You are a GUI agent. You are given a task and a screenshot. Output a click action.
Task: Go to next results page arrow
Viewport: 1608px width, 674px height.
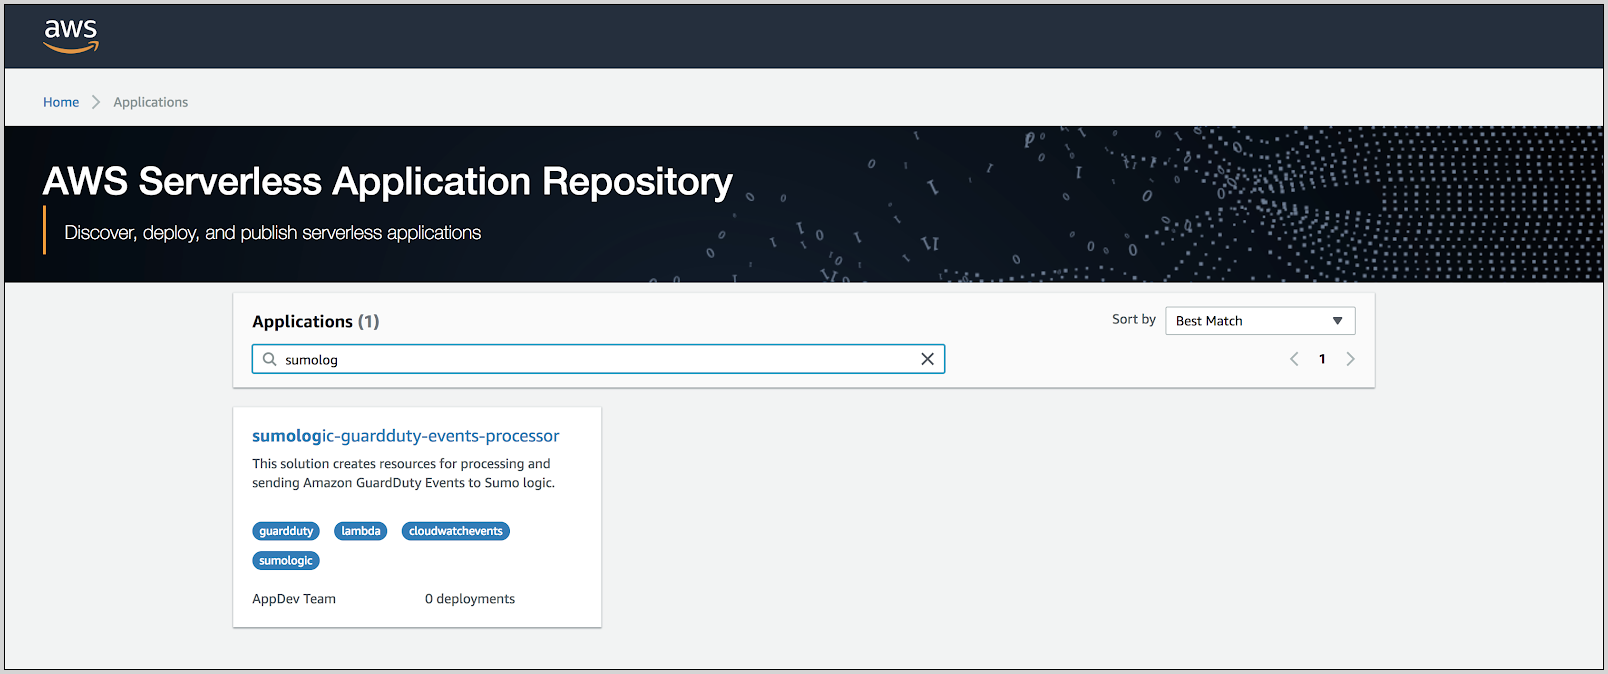pyautogui.click(x=1350, y=359)
